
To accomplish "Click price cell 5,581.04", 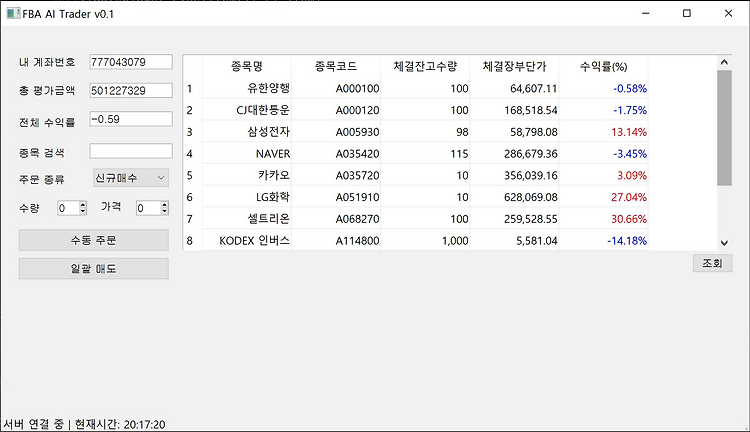I will (514, 241).
